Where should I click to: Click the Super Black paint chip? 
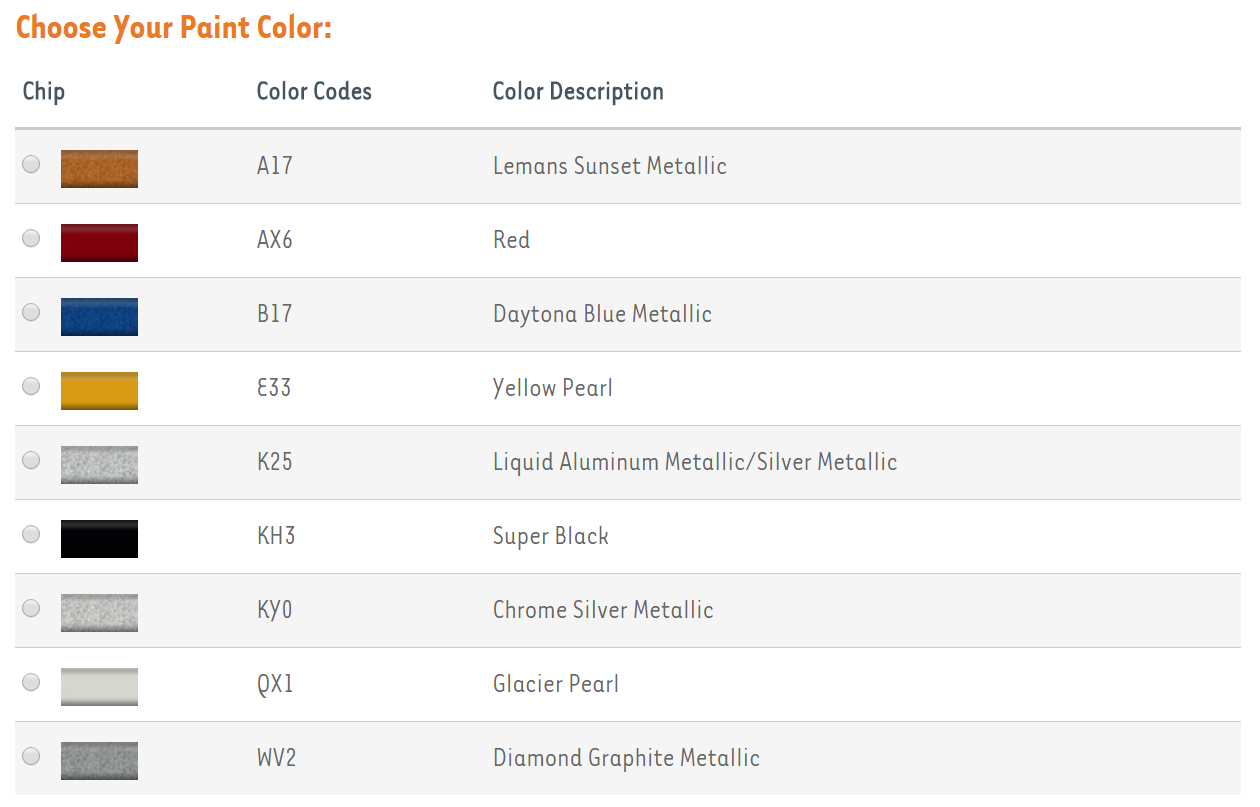click(99, 539)
